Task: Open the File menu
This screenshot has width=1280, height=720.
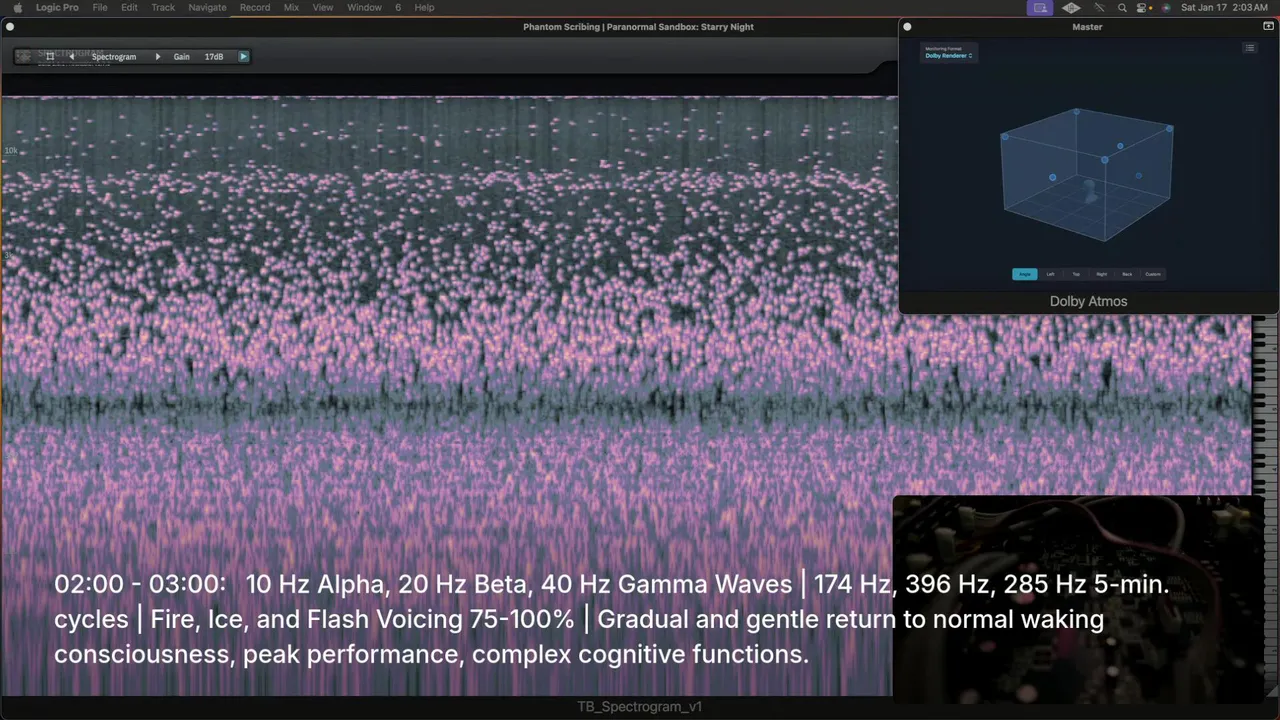Action: pyautogui.click(x=100, y=7)
